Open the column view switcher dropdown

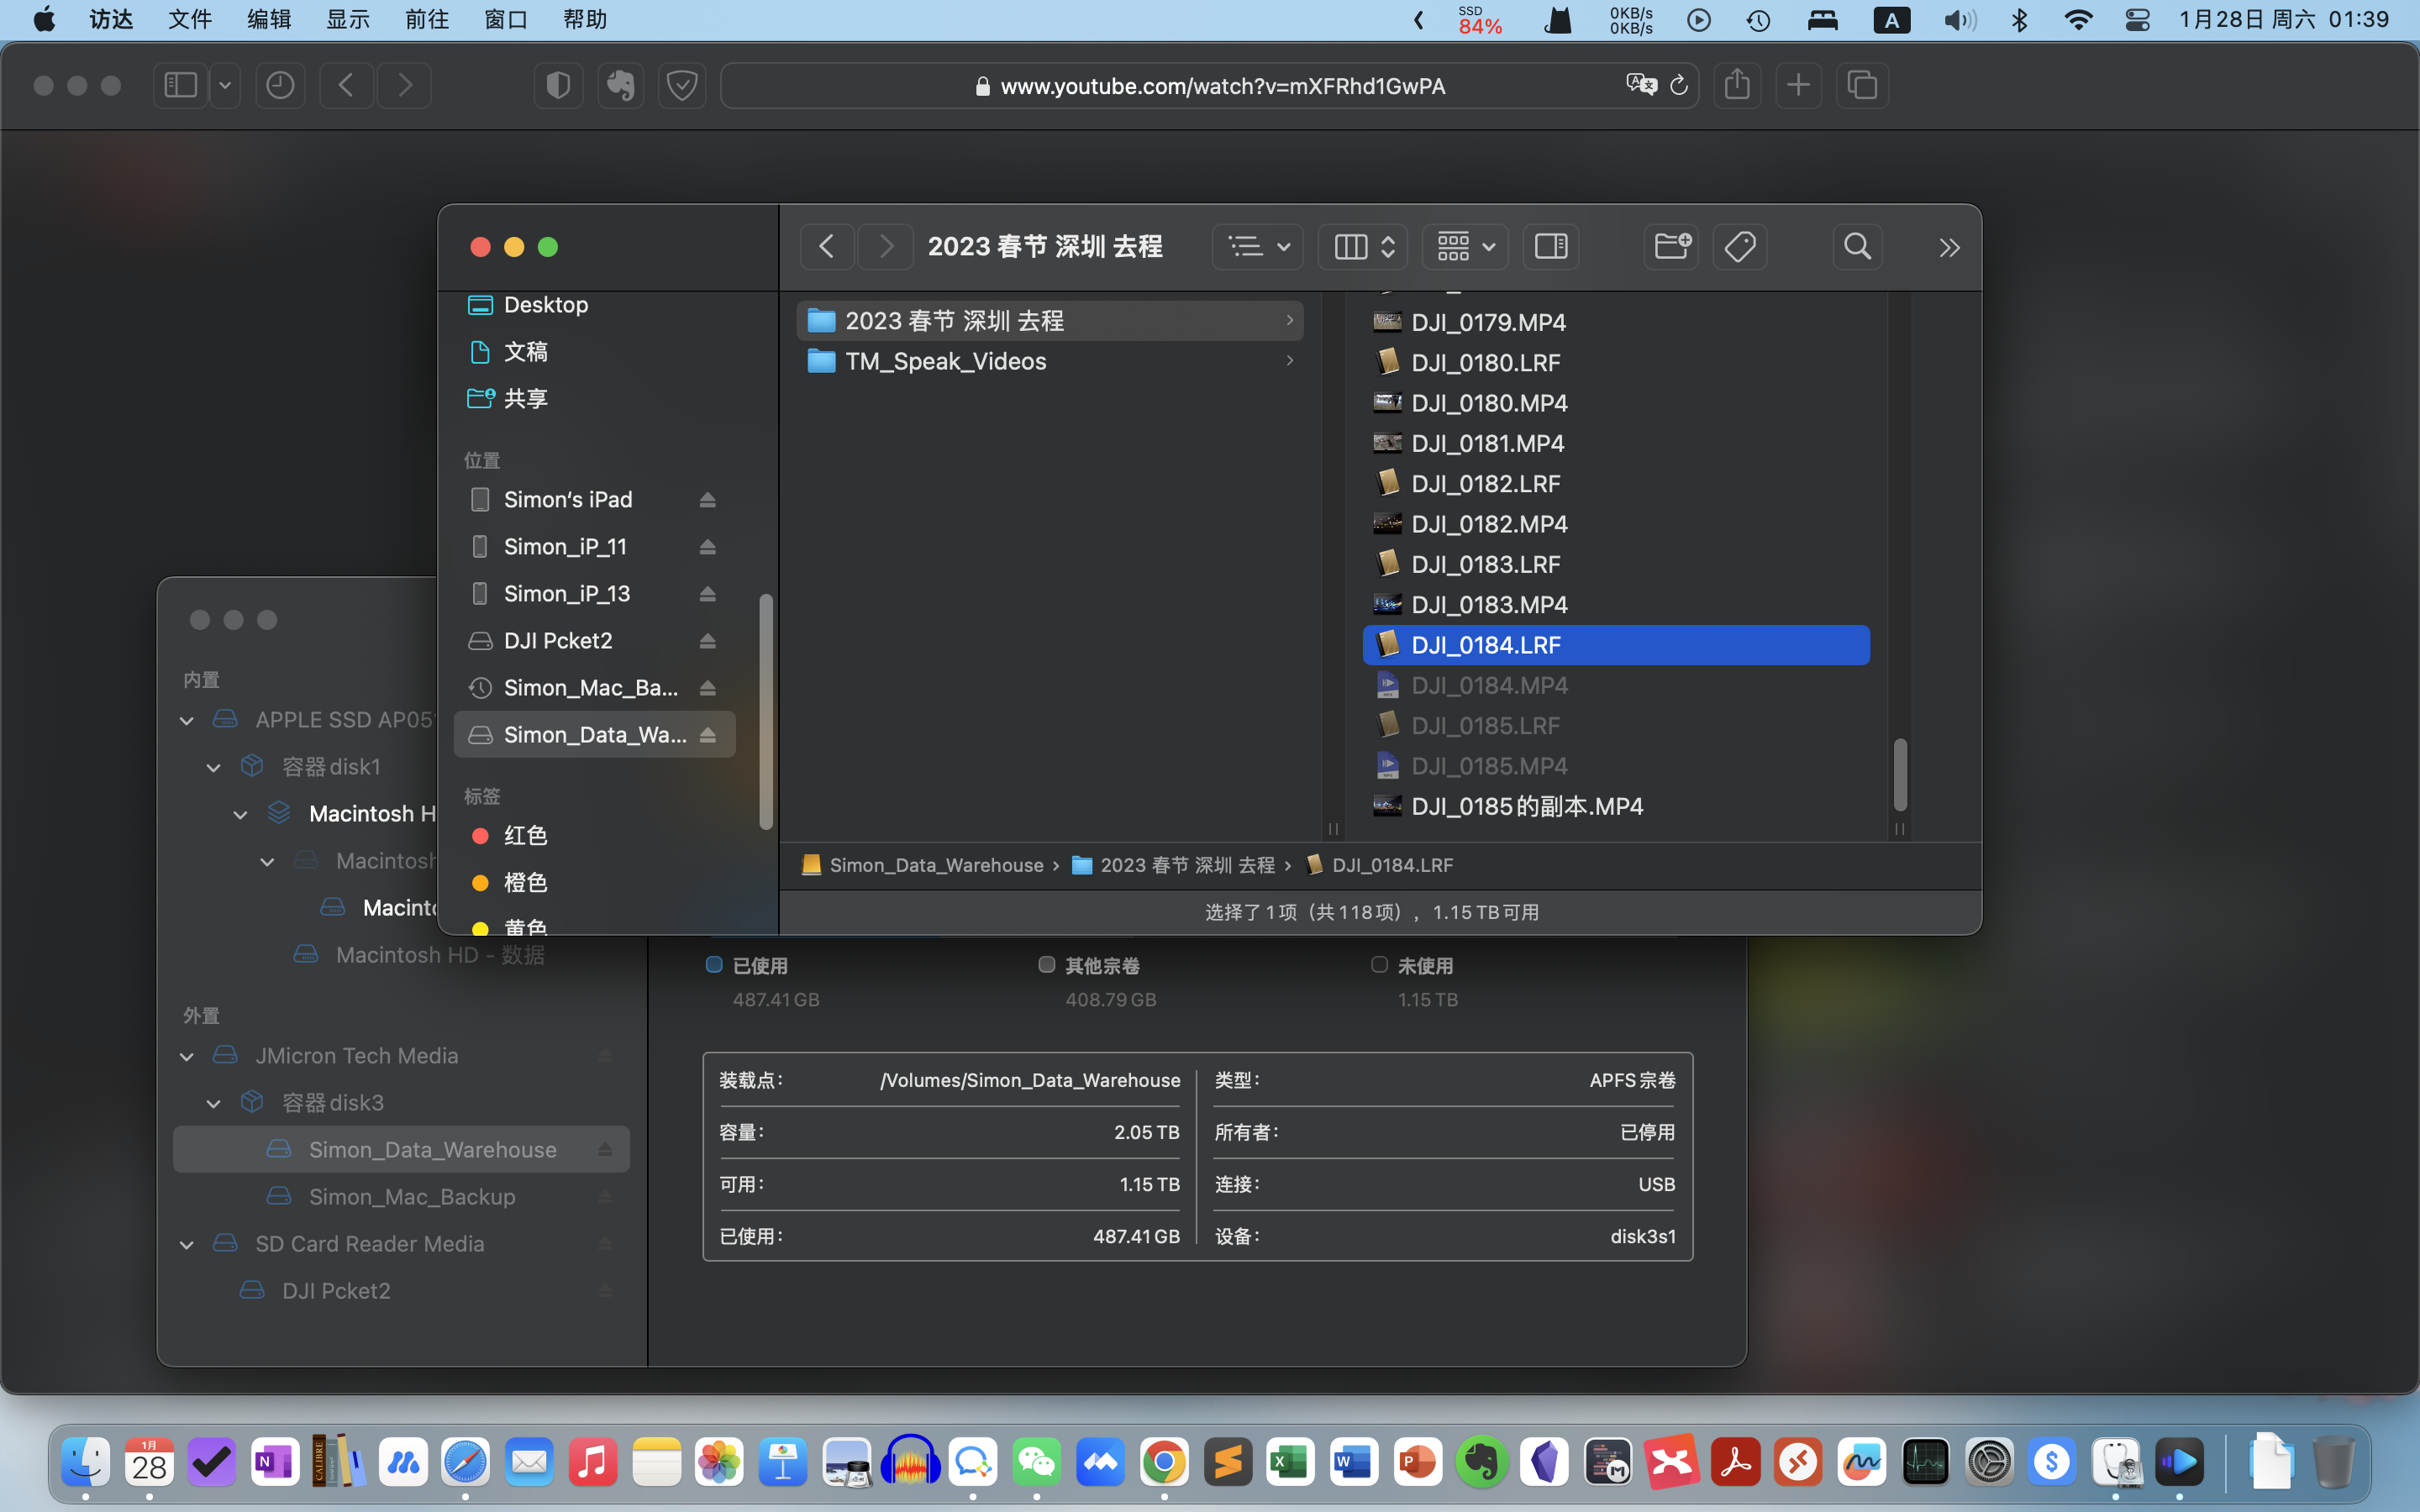point(1363,246)
